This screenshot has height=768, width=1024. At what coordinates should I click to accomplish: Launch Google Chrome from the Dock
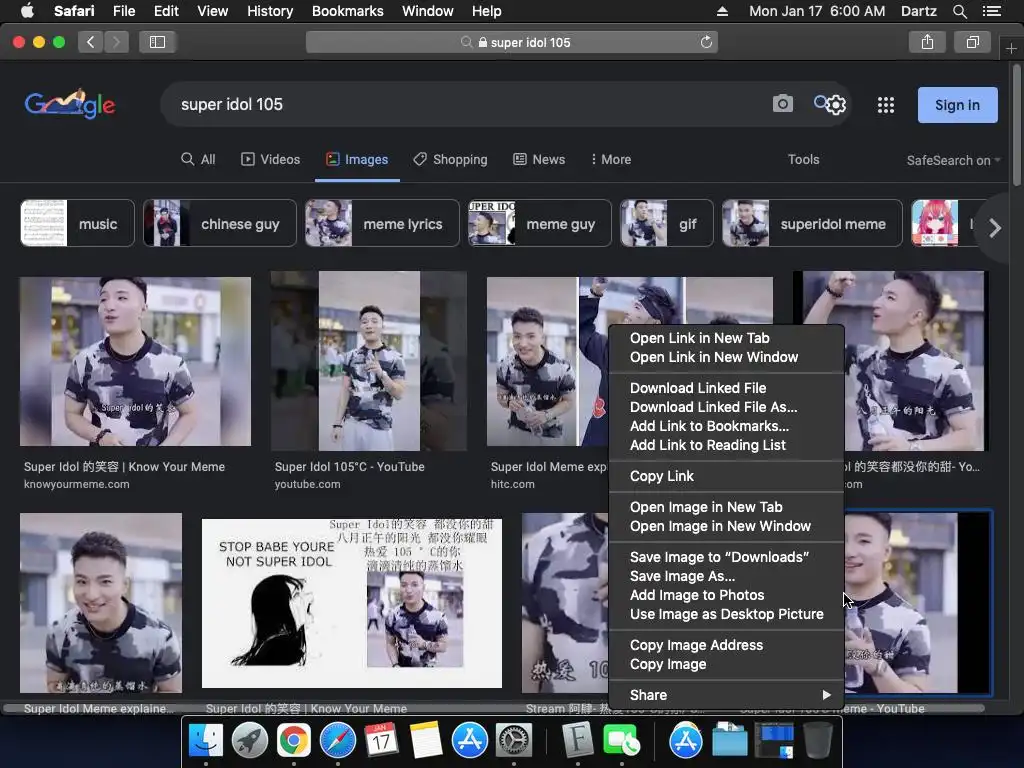pos(293,740)
